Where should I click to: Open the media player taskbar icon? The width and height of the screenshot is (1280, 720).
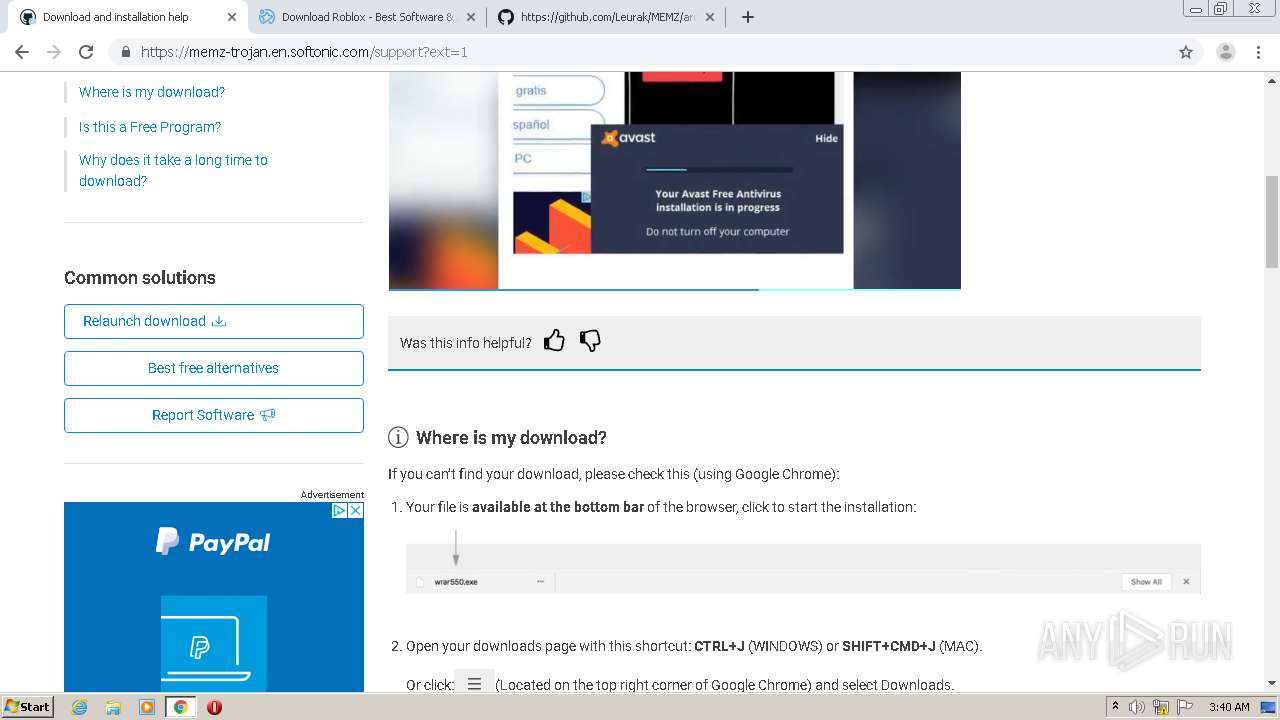[x=147, y=707]
